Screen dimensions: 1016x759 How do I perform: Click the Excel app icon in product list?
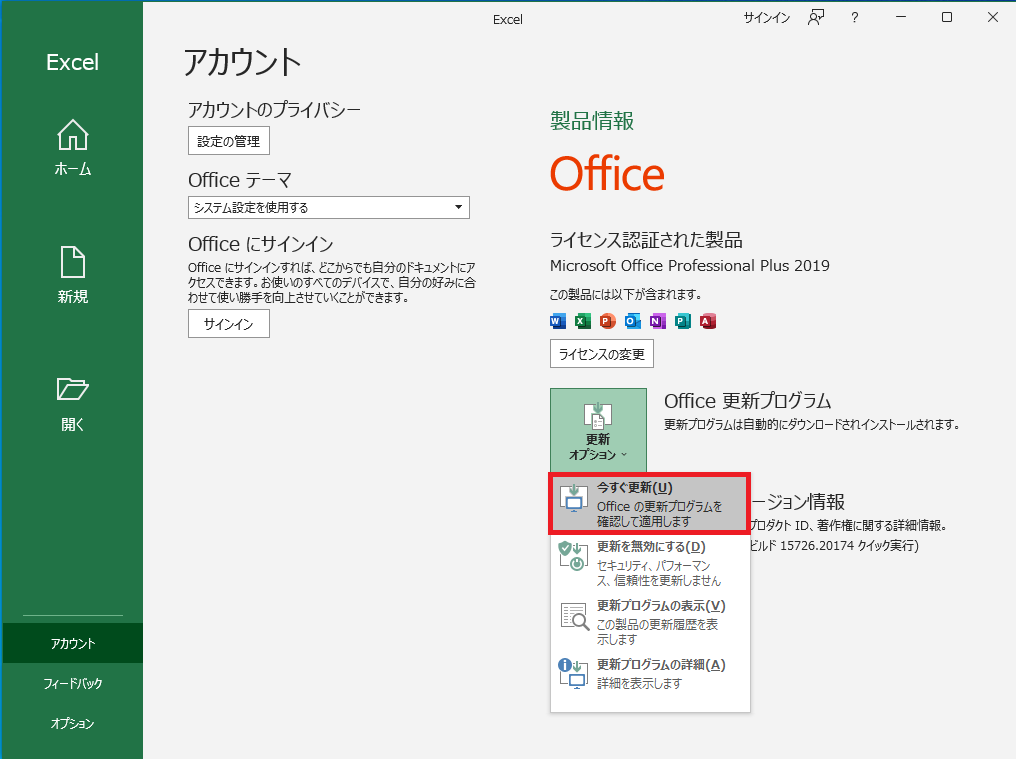pos(583,321)
